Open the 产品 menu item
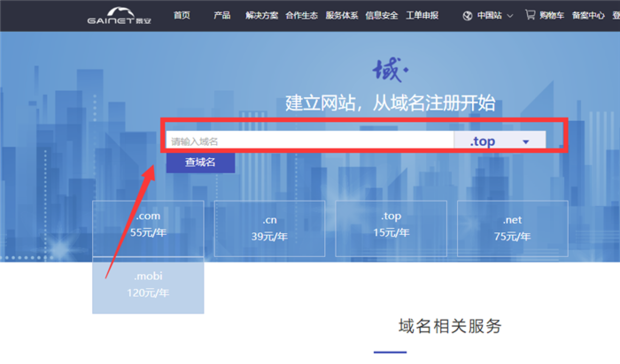 coord(222,15)
